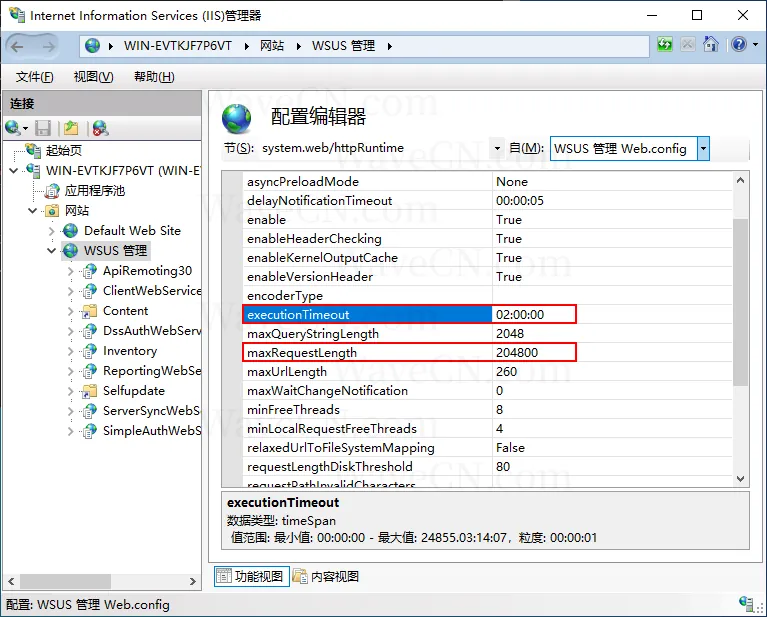Click the delayNotificationTimeout value 00:00:05

(519, 201)
